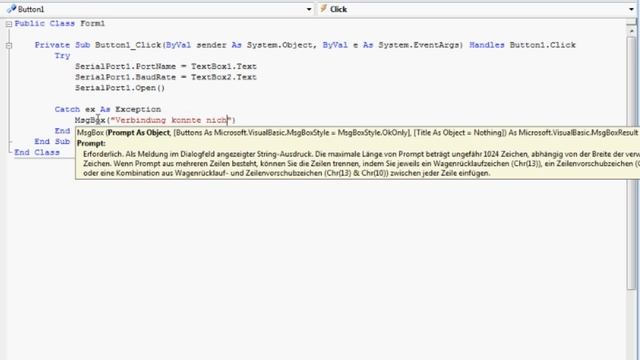This screenshot has width=640, height=360.
Task: Click 'SerialPort1.BaudRate = TextBox2.Text' line
Action: tap(166, 77)
